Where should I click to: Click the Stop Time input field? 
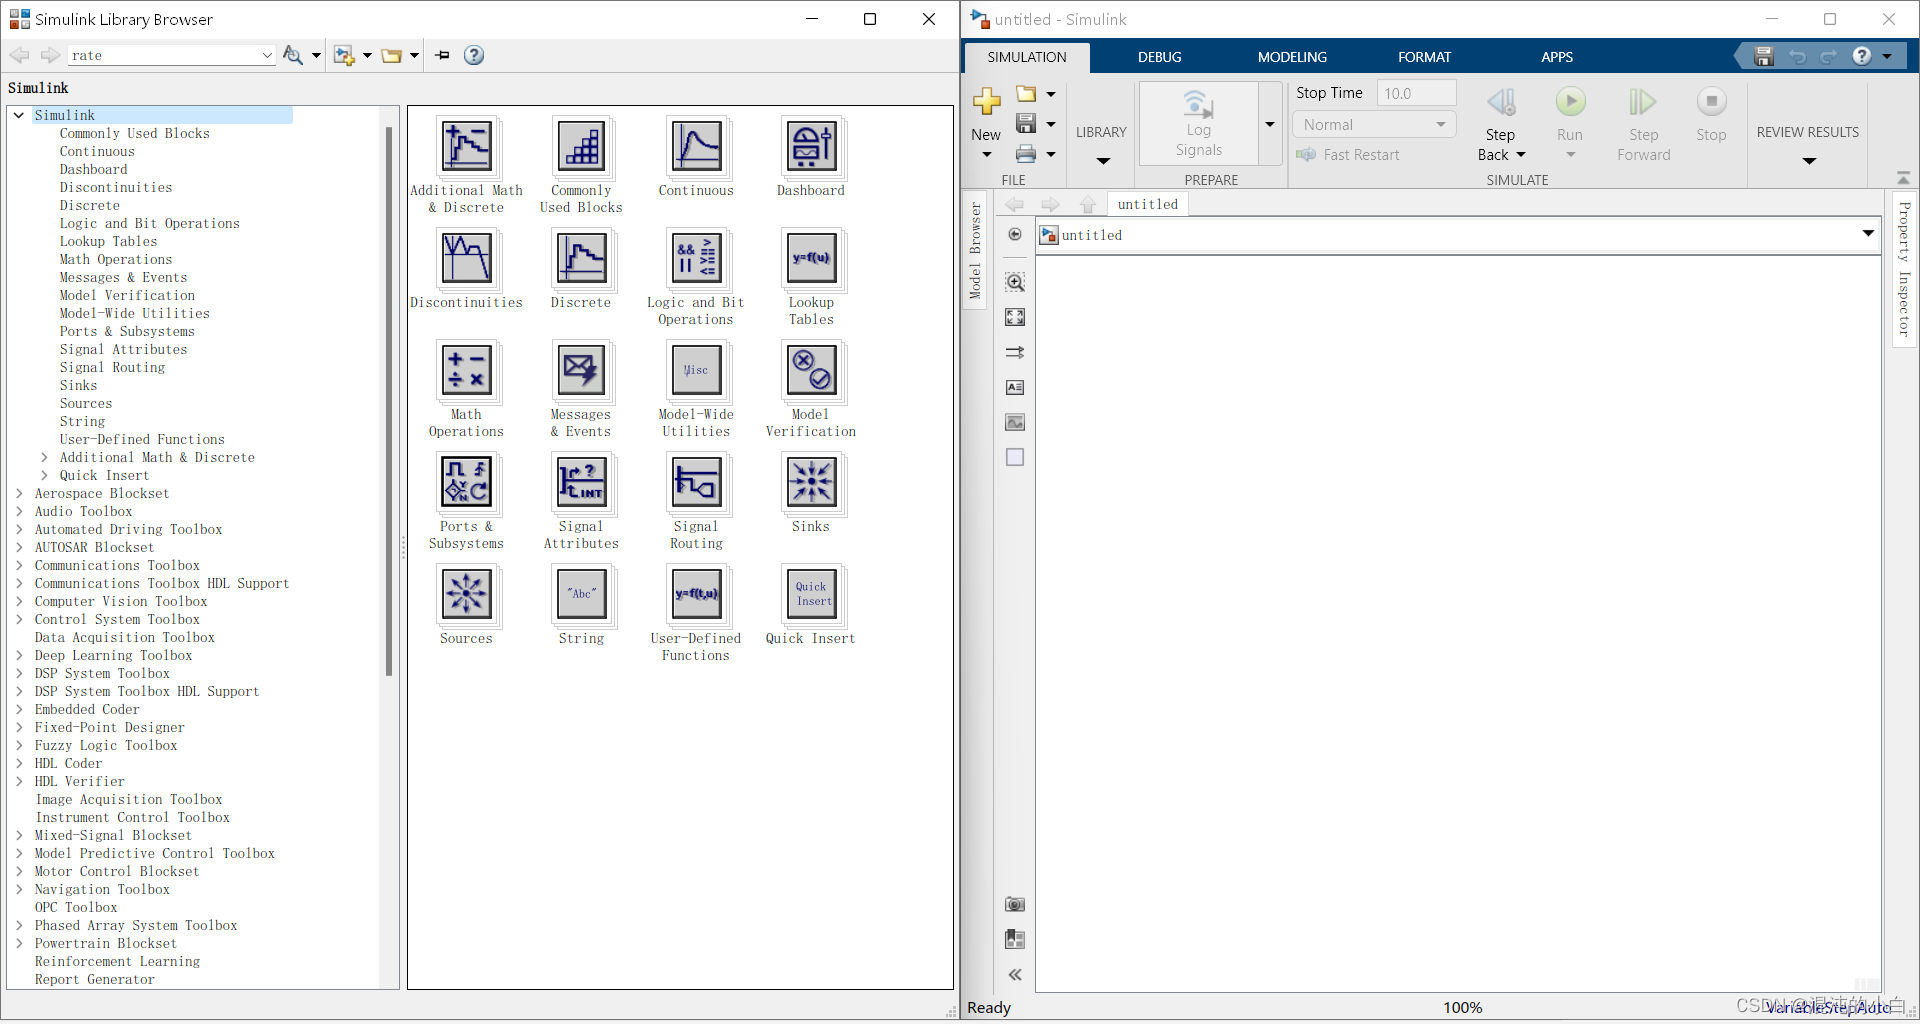1416,93
